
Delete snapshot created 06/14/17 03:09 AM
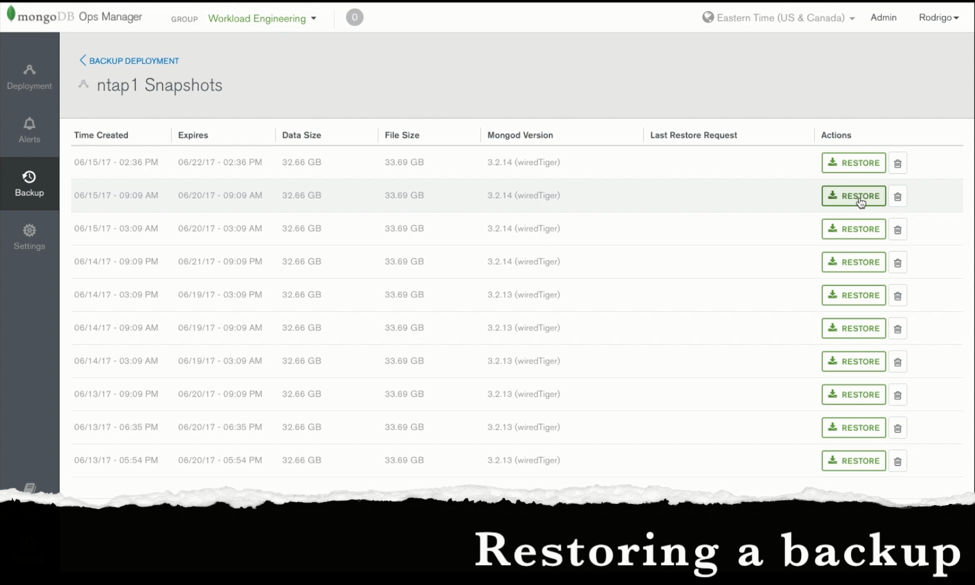pos(897,362)
